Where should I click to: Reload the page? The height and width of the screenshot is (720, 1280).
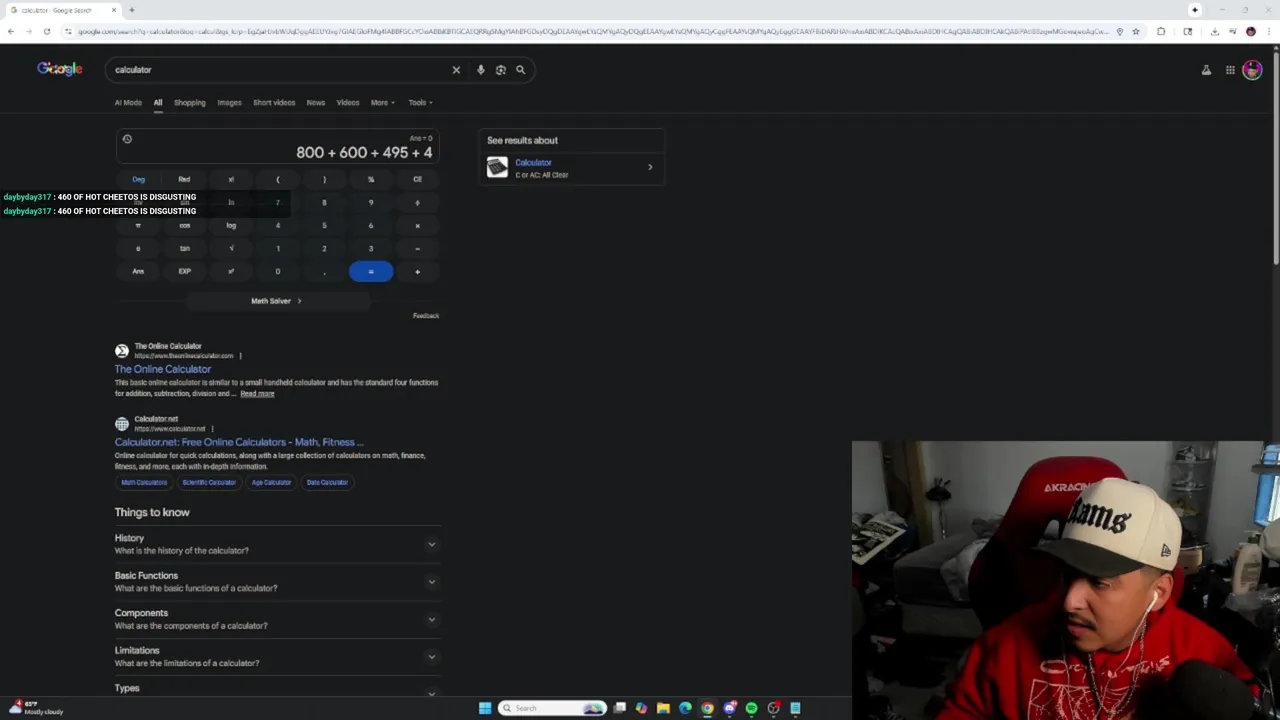click(46, 31)
